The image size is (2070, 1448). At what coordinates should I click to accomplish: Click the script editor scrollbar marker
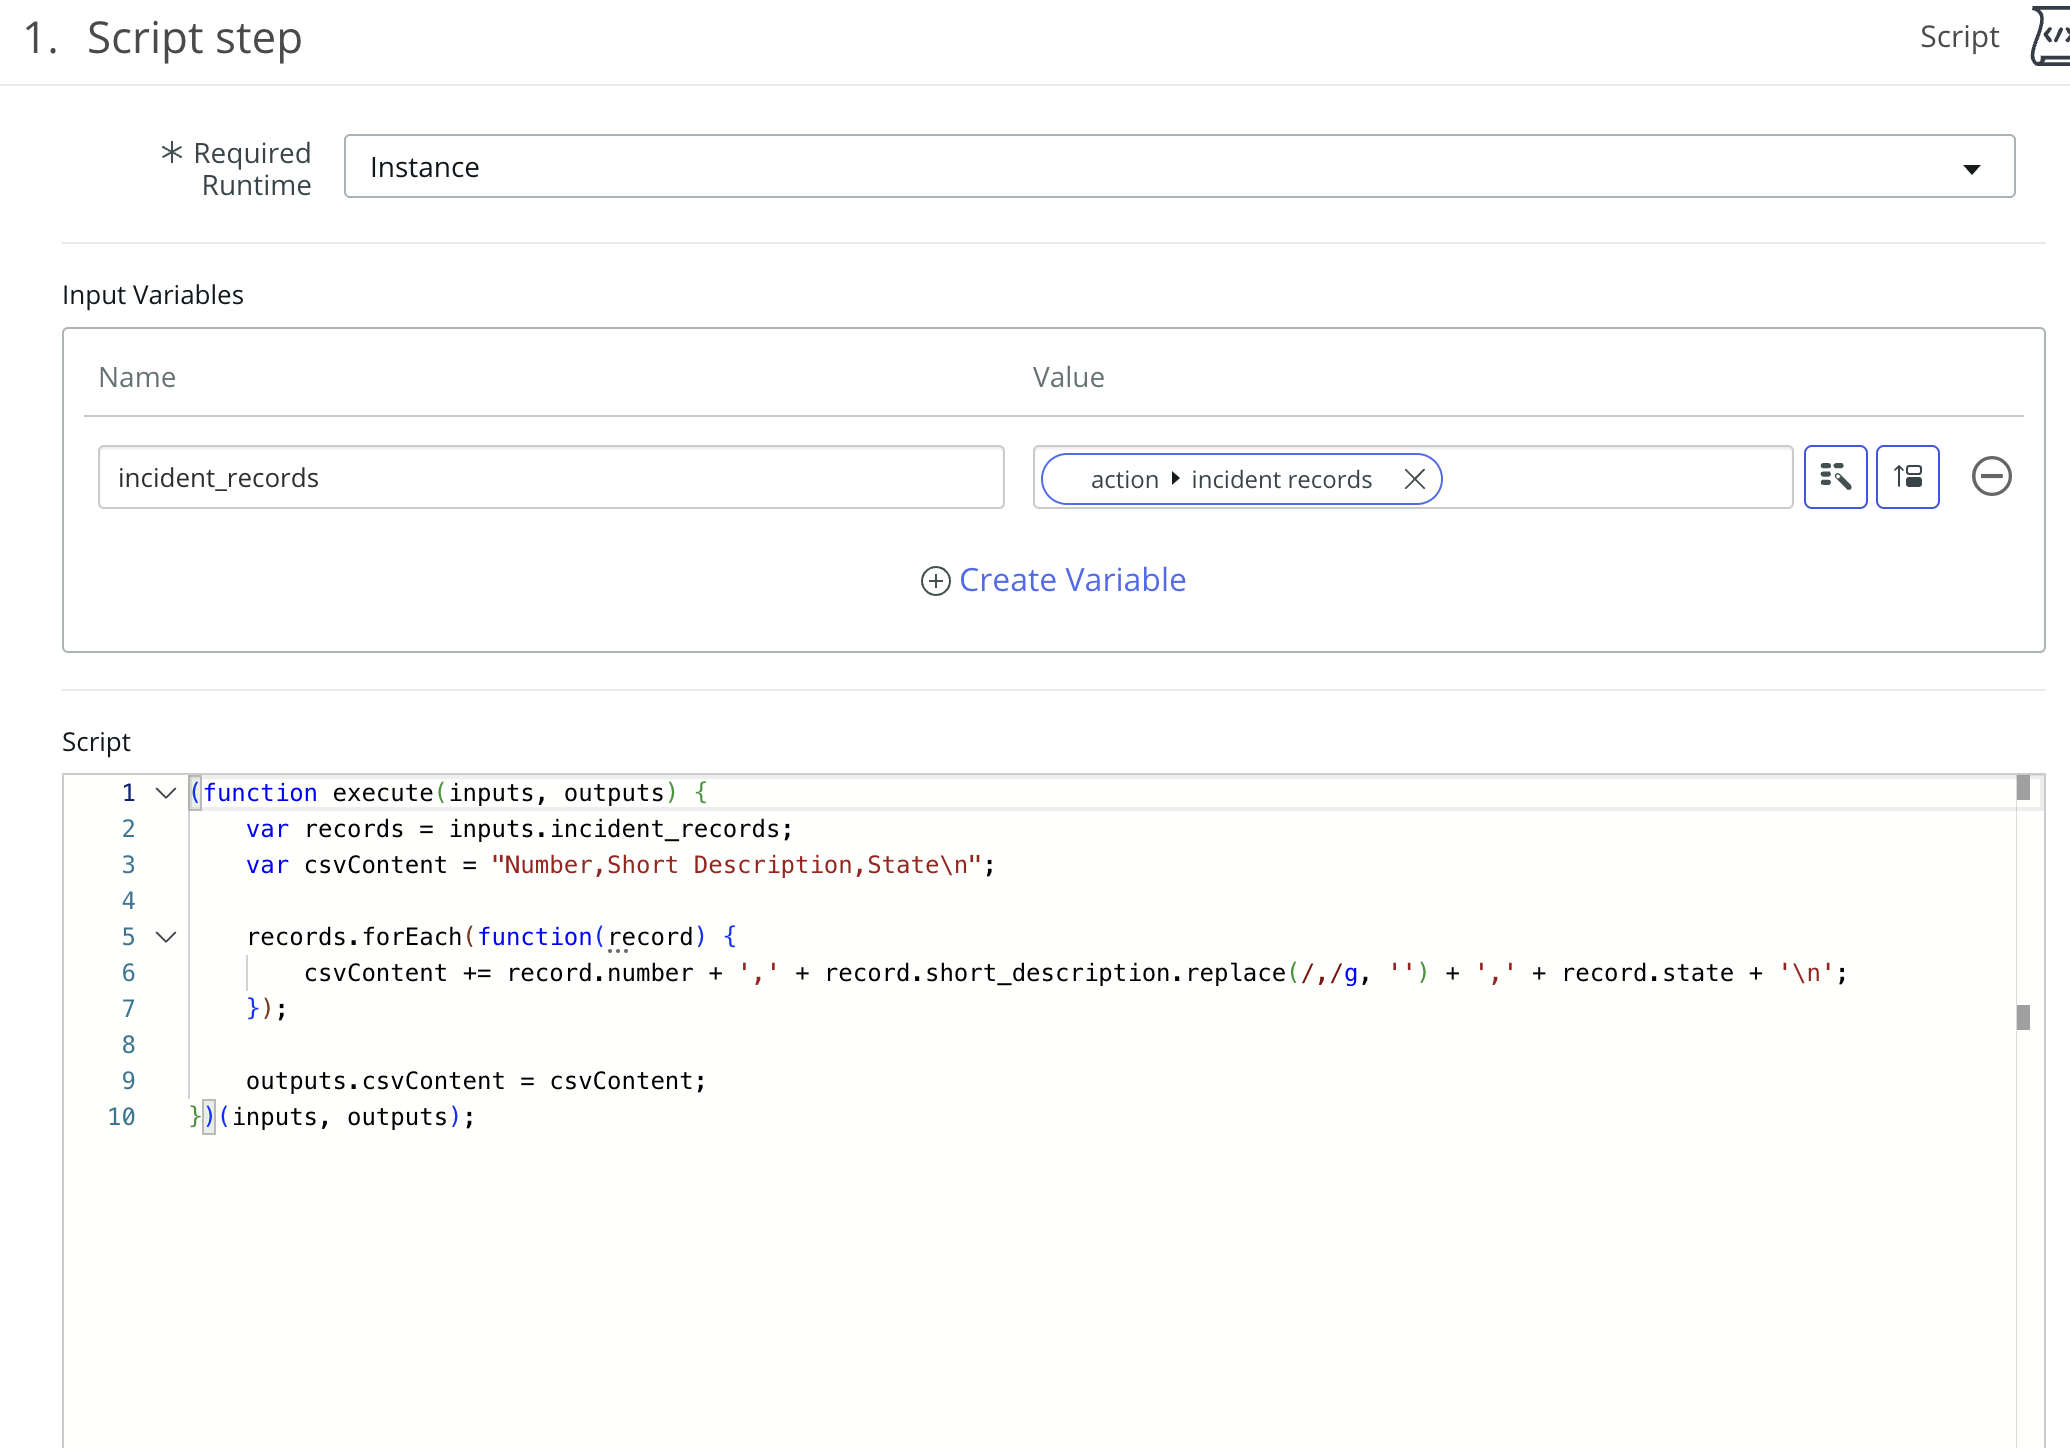[x=2023, y=1017]
